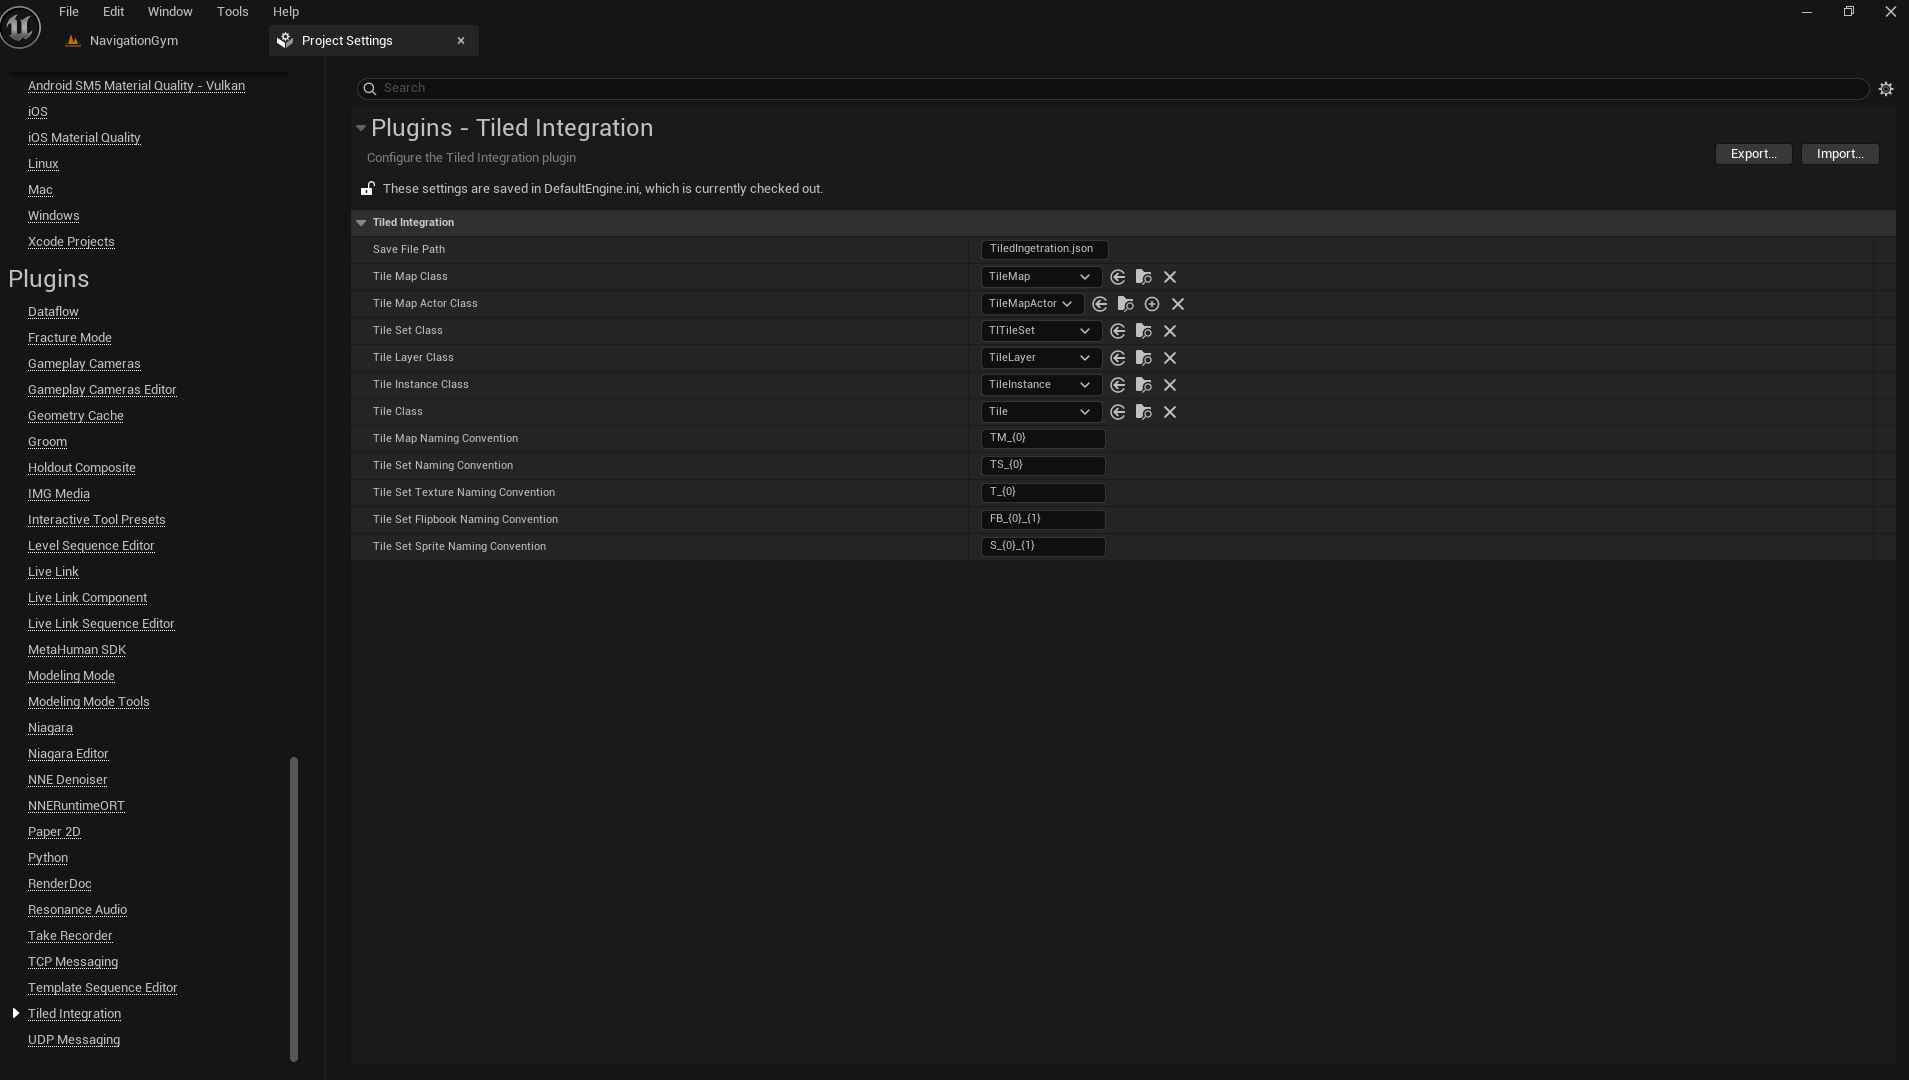
Task: Edit Tile Map Naming Convention field
Action: click(1043, 438)
